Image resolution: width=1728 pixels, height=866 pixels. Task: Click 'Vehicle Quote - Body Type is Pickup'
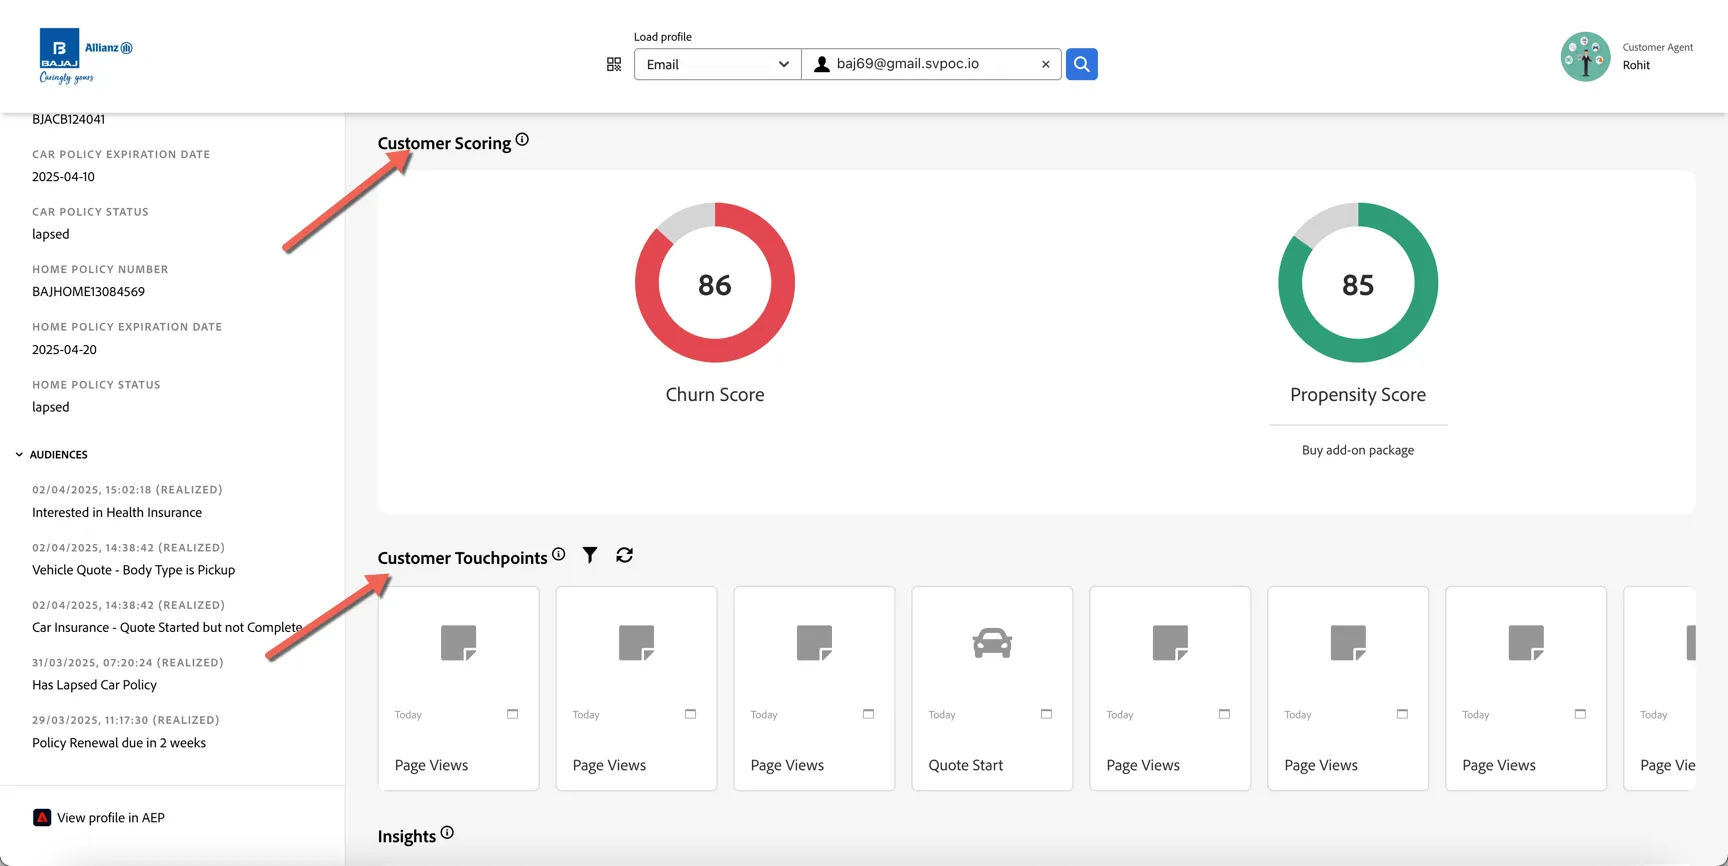[x=133, y=570]
